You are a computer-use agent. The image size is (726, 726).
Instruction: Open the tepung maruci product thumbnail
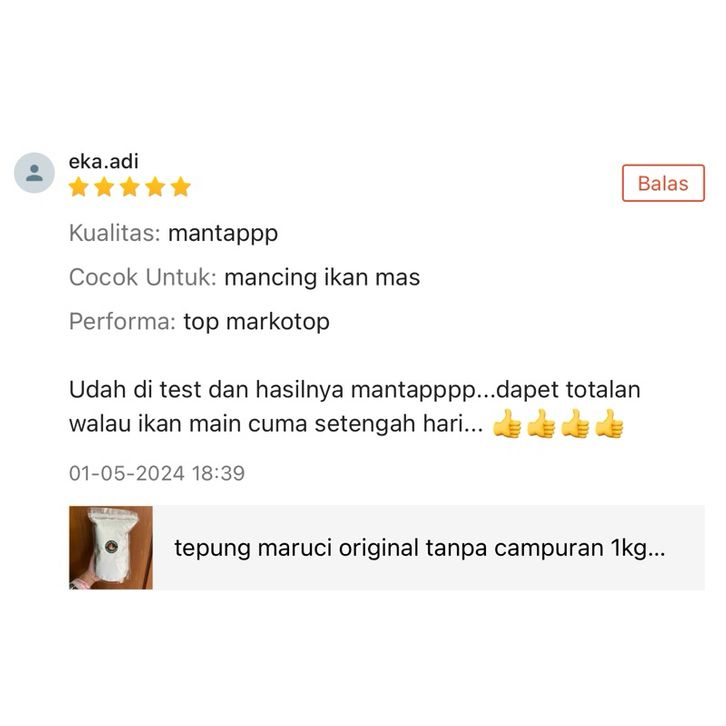(x=111, y=547)
